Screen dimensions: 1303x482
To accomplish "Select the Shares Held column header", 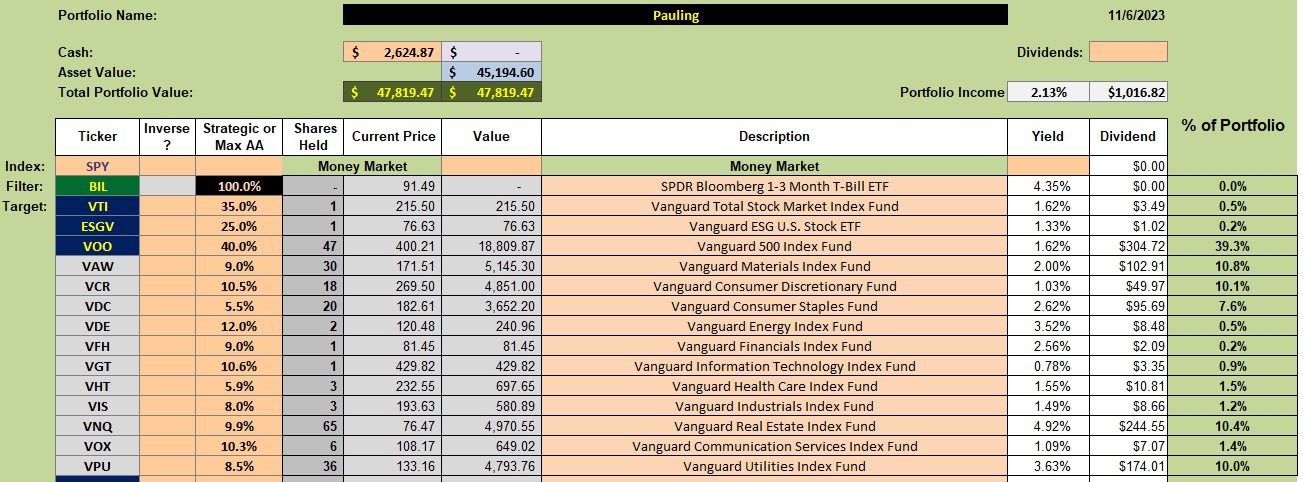I will tap(313, 136).
